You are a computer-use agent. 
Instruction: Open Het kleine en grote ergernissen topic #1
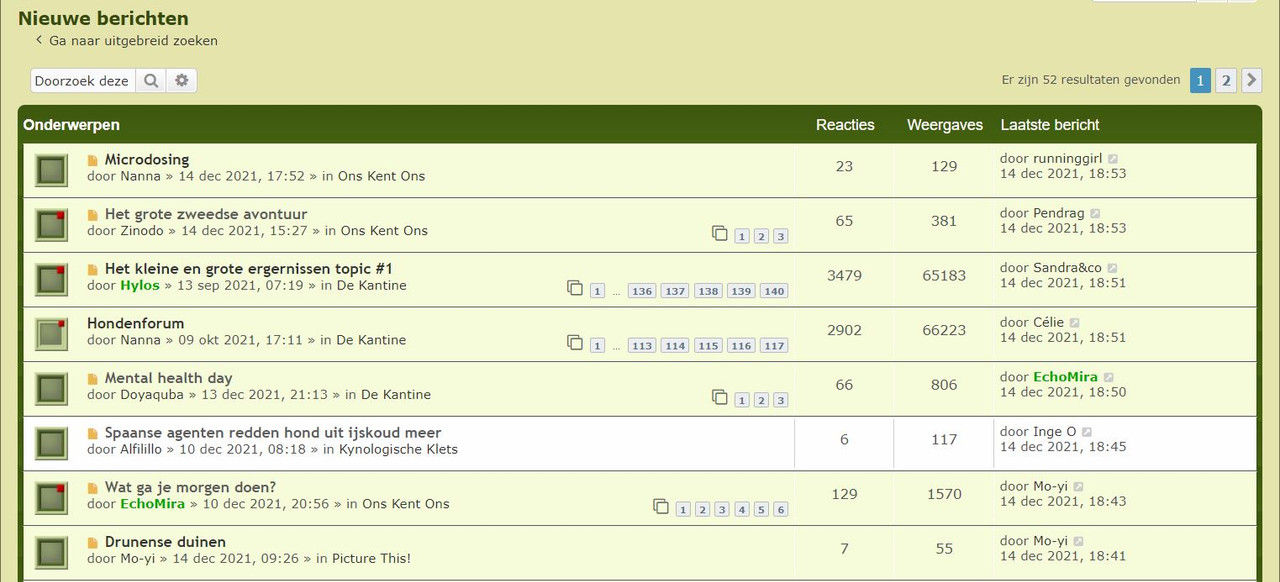[x=249, y=269]
